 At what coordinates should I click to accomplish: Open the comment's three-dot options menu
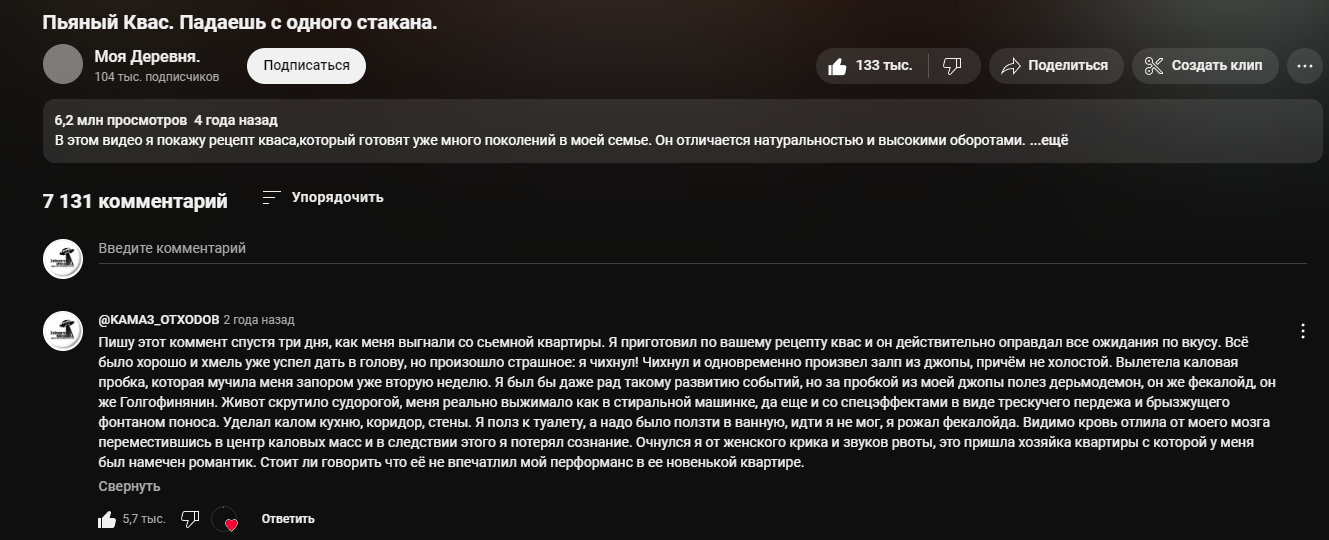(x=1303, y=331)
